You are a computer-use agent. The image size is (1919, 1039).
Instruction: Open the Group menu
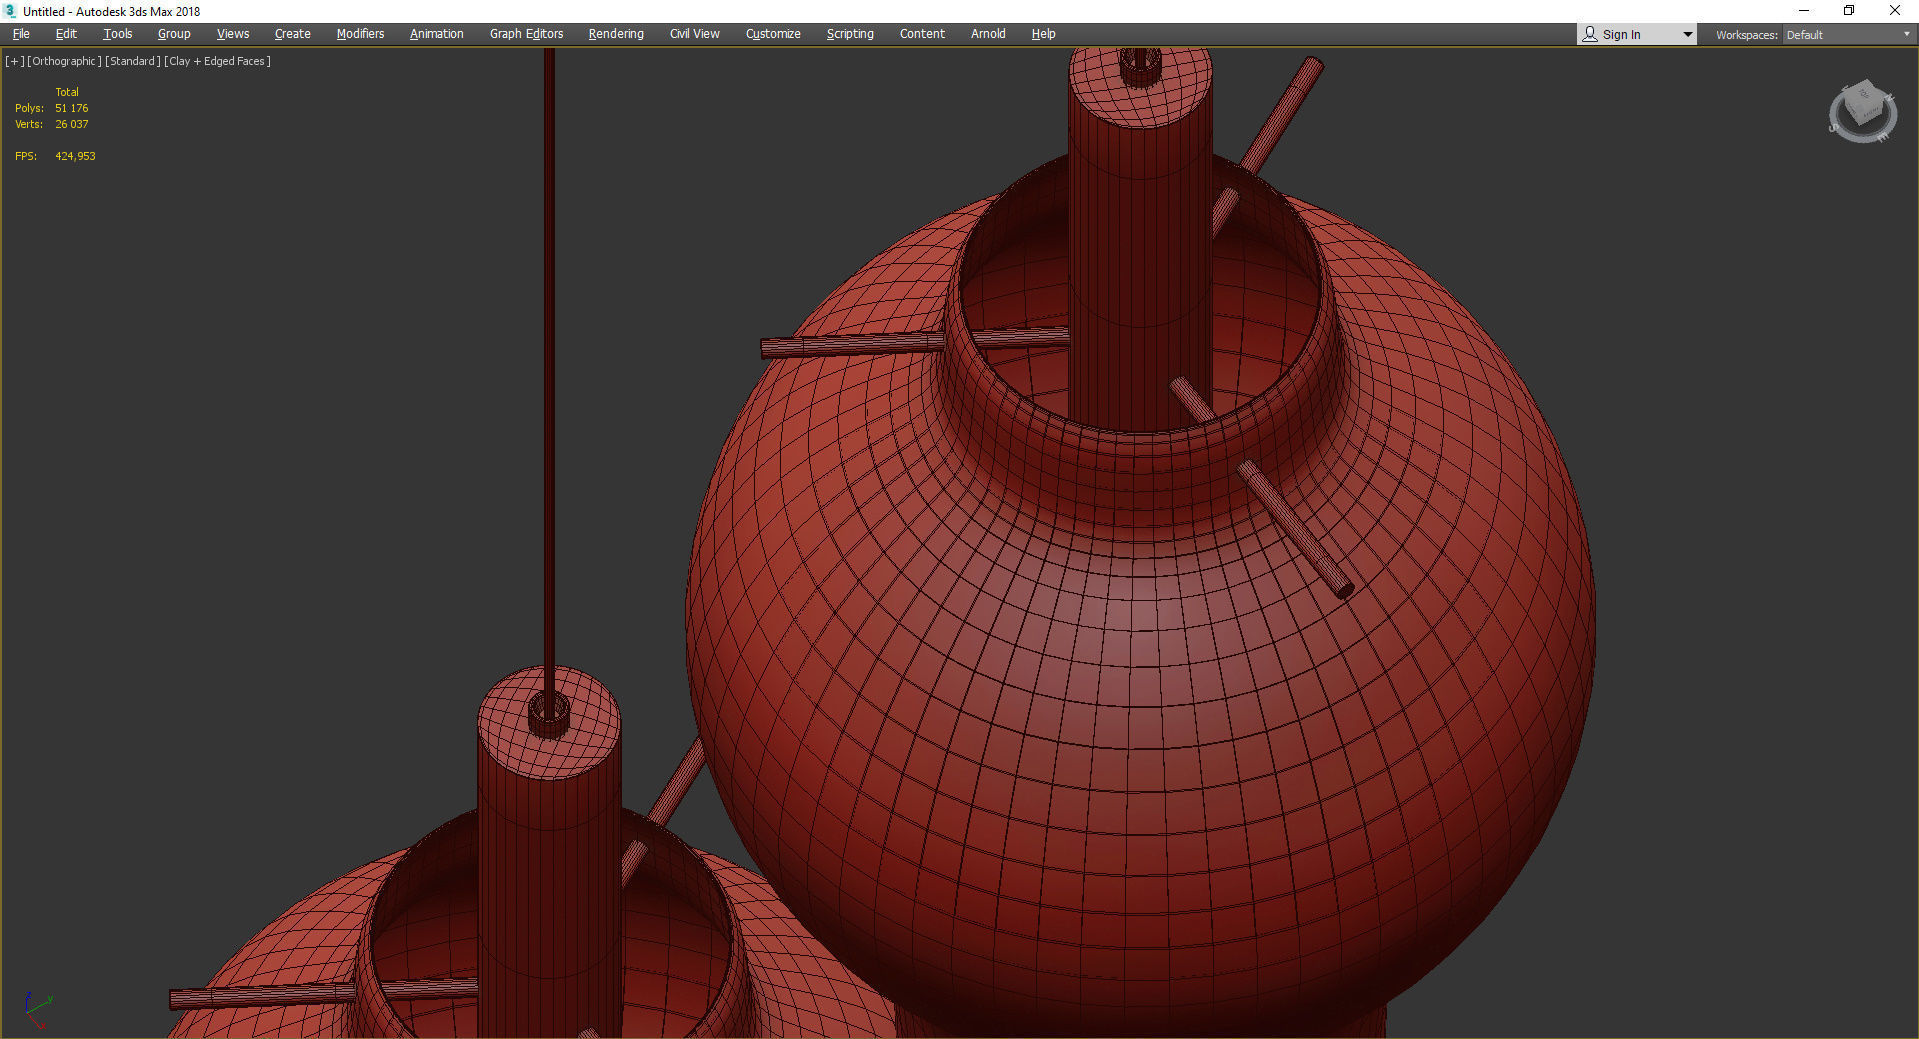[x=174, y=34]
